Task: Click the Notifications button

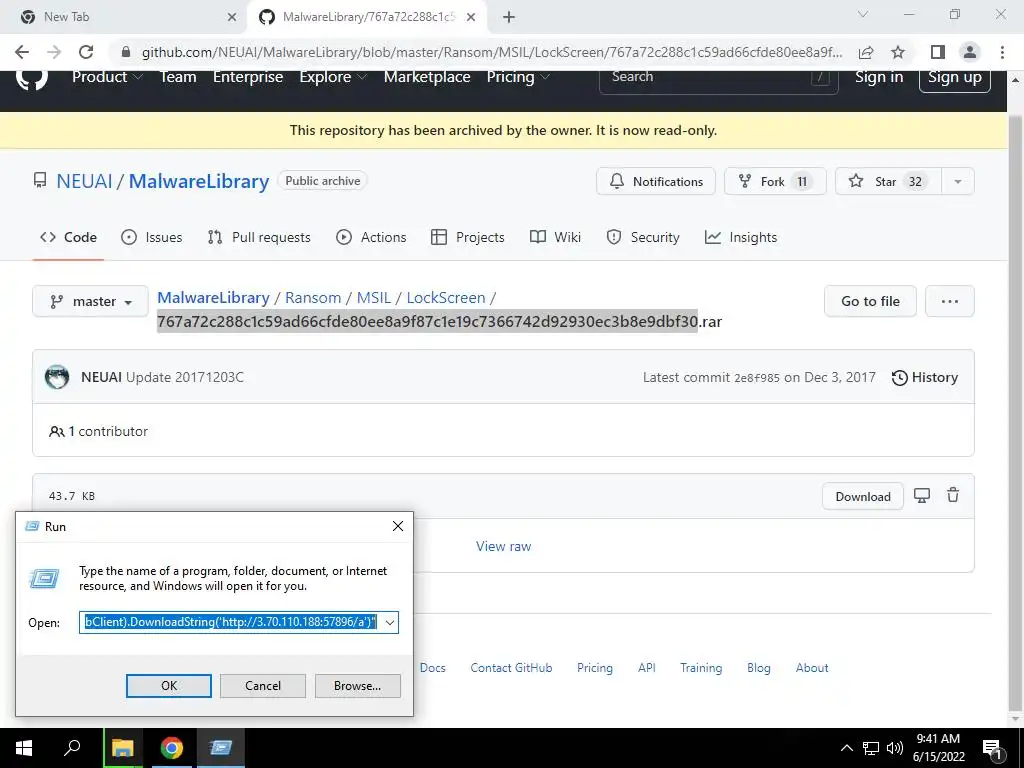Action: coord(656,182)
